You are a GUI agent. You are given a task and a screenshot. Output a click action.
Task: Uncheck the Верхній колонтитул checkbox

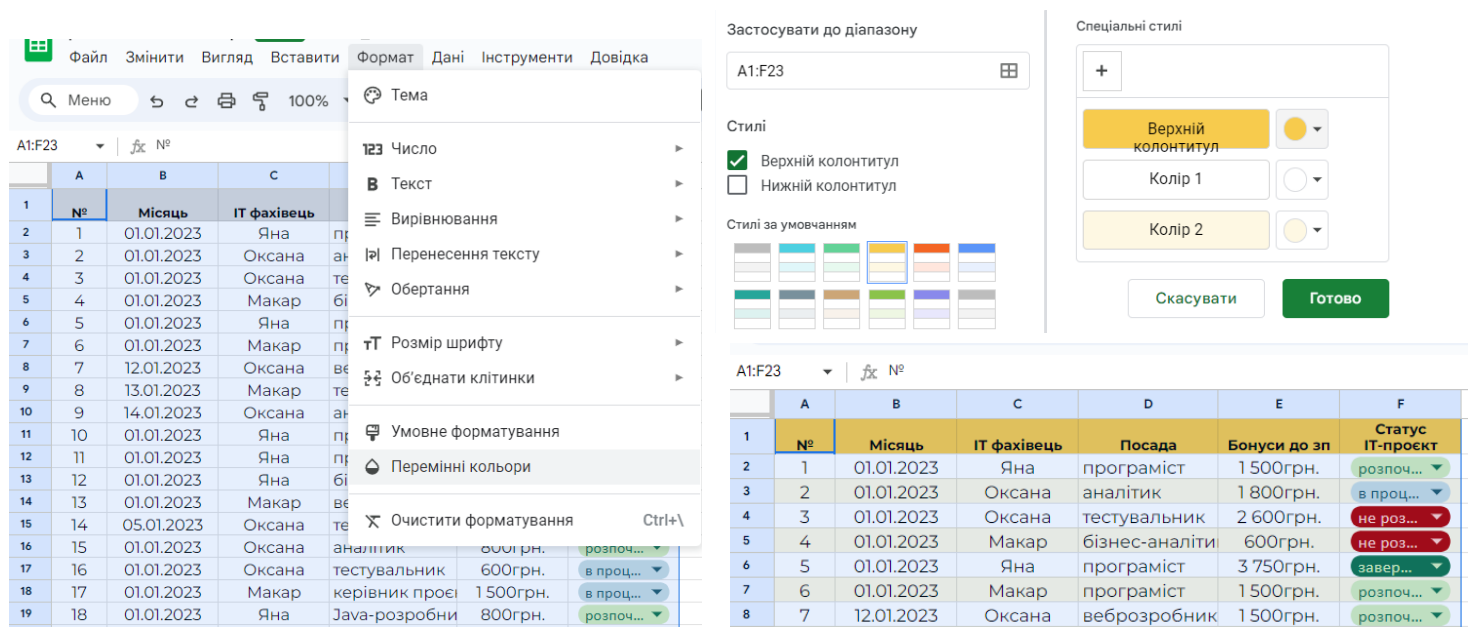pos(737,161)
